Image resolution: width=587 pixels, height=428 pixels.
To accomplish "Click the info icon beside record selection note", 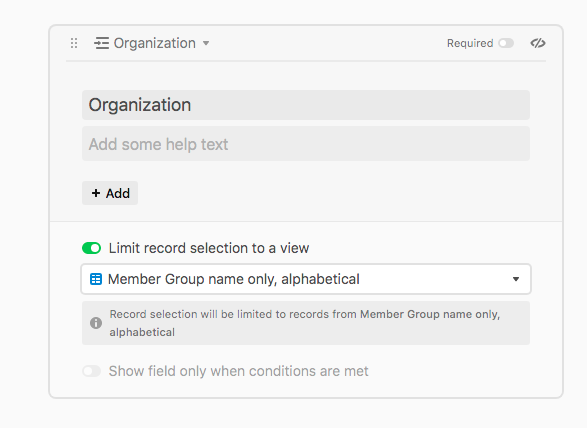I will tap(96, 323).
